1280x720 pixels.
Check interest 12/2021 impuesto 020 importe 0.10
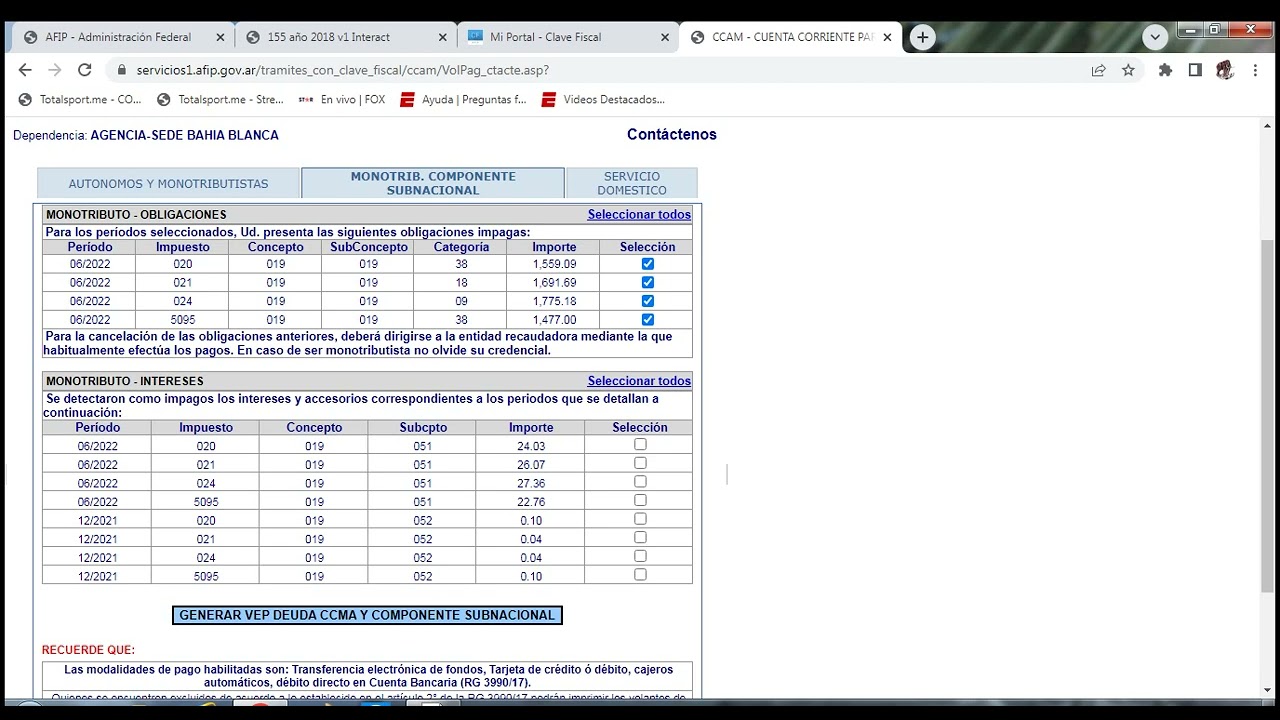coord(640,519)
